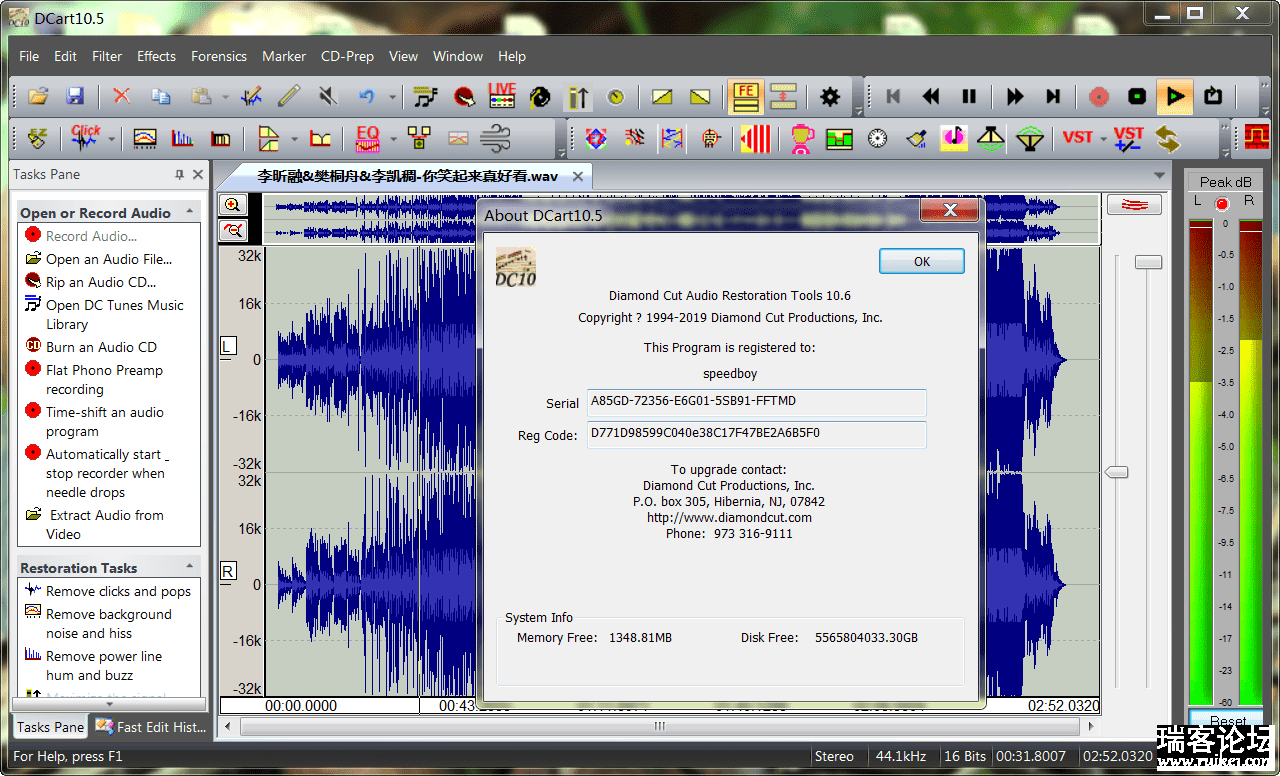The height and width of the screenshot is (776, 1280).
Task: Click the black tape measure icon
Action: click(540, 97)
